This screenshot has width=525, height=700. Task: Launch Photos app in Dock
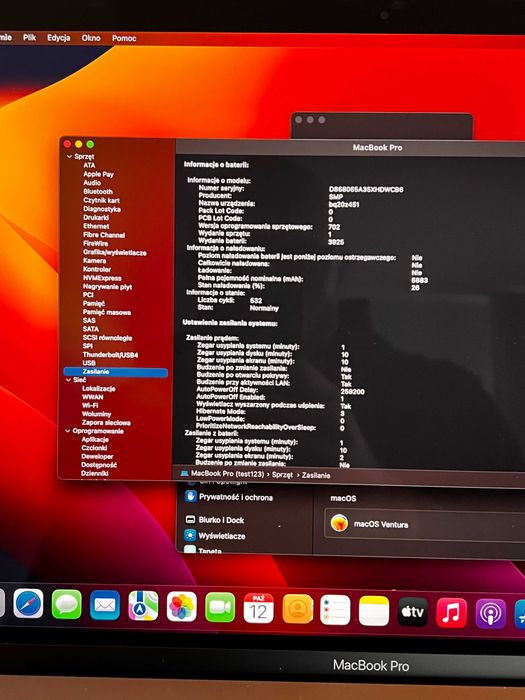(x=182, y=607)
